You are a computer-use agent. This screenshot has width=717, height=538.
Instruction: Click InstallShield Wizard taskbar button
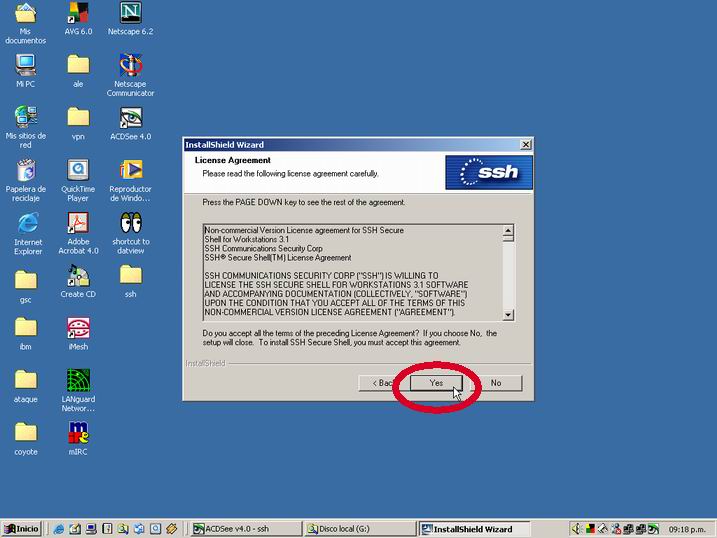coord(474,529)
